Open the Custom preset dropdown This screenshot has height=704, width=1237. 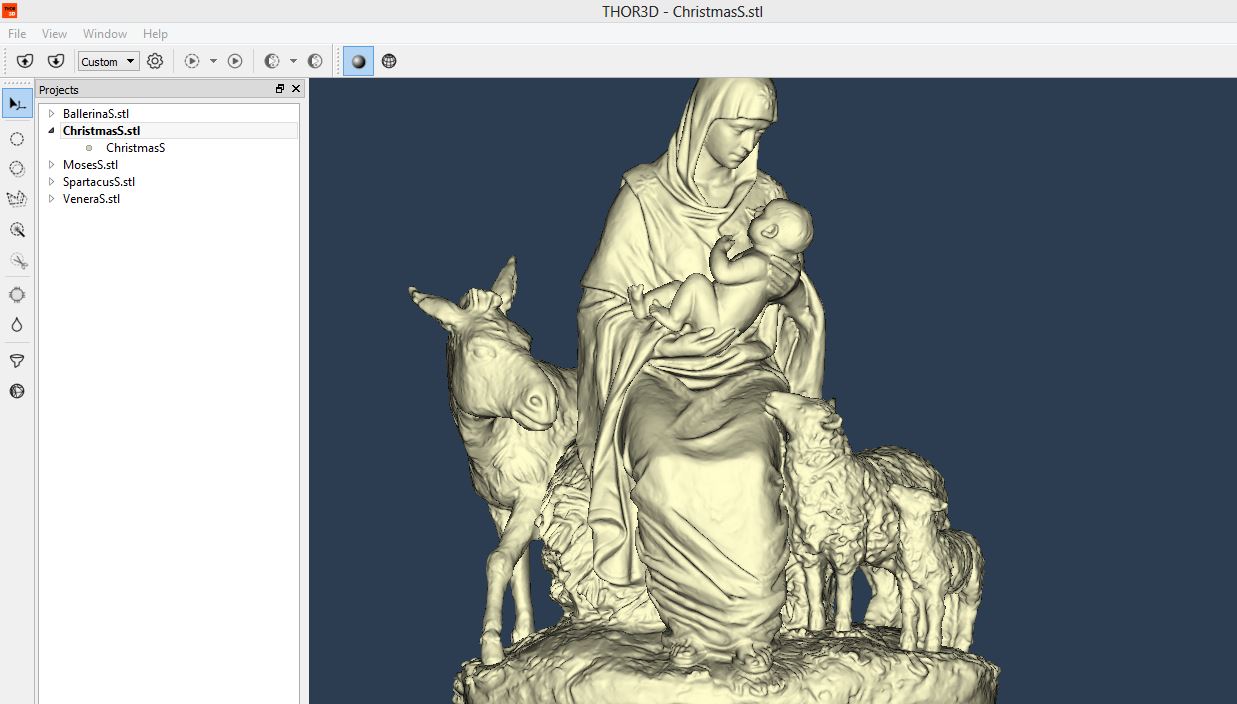[x=109, y=61]
